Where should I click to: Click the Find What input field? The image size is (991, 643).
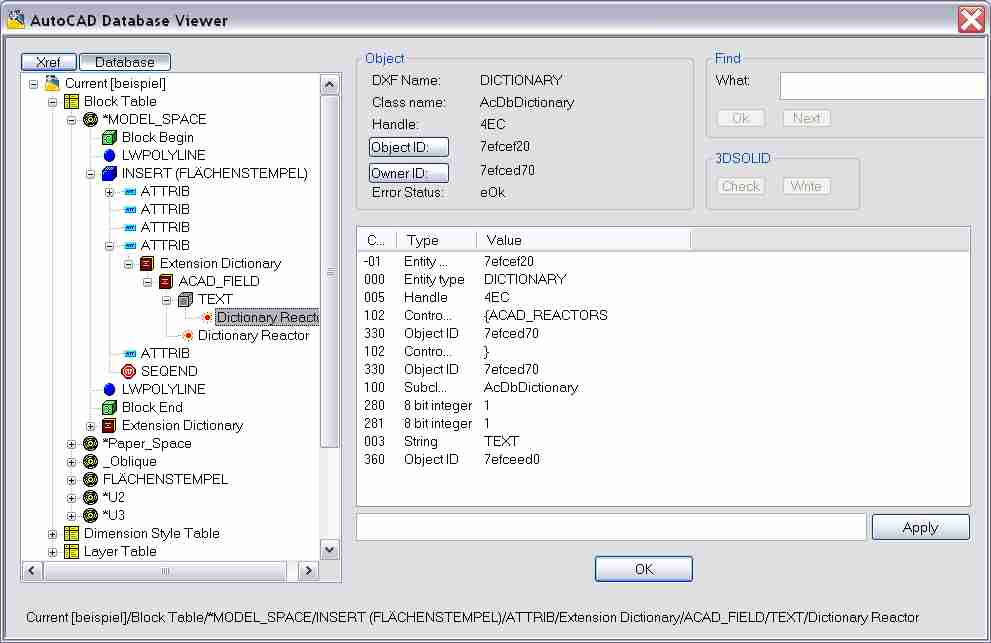(x=884, y=85)
